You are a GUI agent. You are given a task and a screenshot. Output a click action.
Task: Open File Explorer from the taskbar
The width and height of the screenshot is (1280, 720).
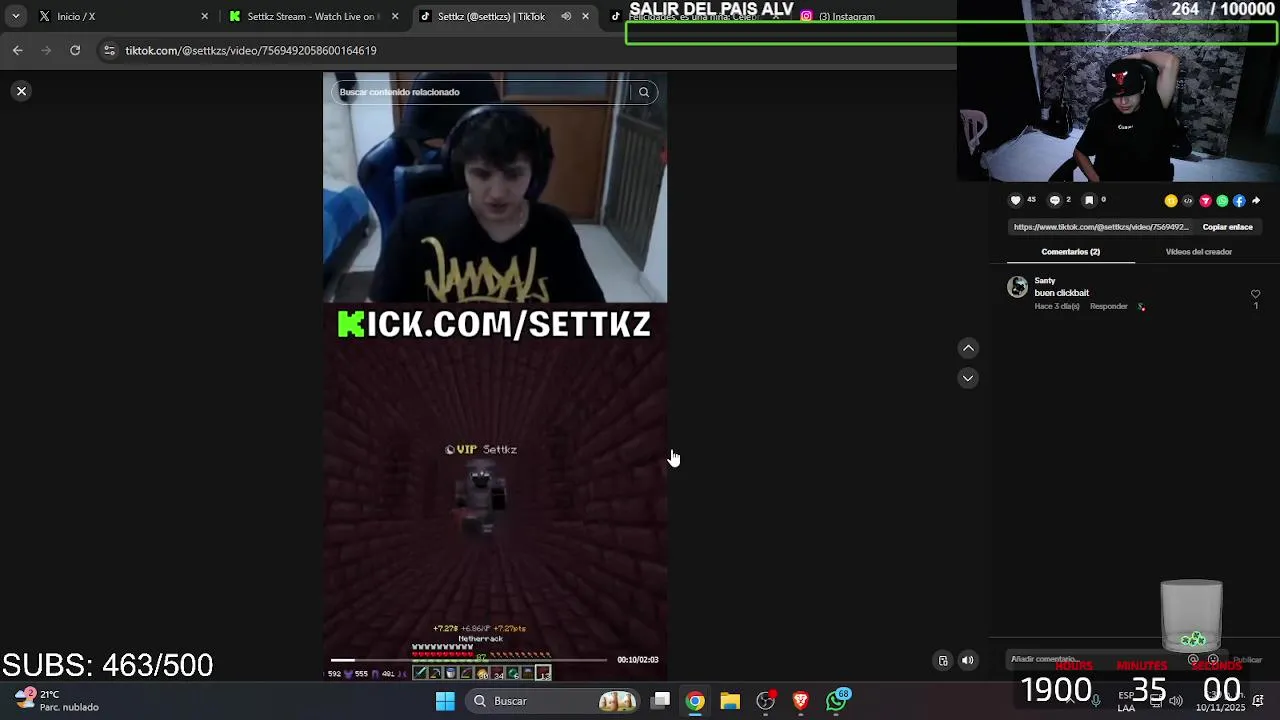730,701
